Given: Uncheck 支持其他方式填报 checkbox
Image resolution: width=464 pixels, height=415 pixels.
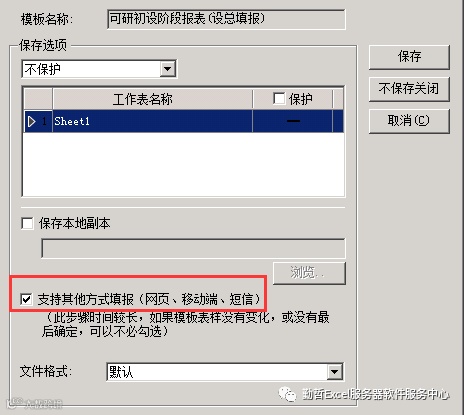Looking at the screenshot, I should [26, 299].
